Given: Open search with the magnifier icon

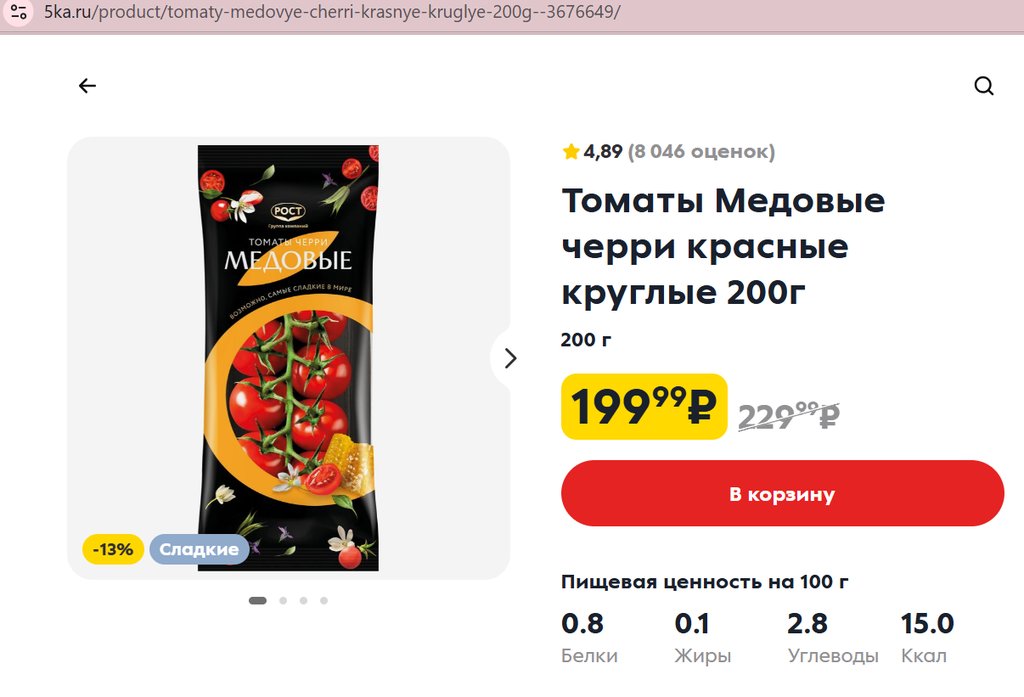Looking at the screenshot, I should point(984,86).
